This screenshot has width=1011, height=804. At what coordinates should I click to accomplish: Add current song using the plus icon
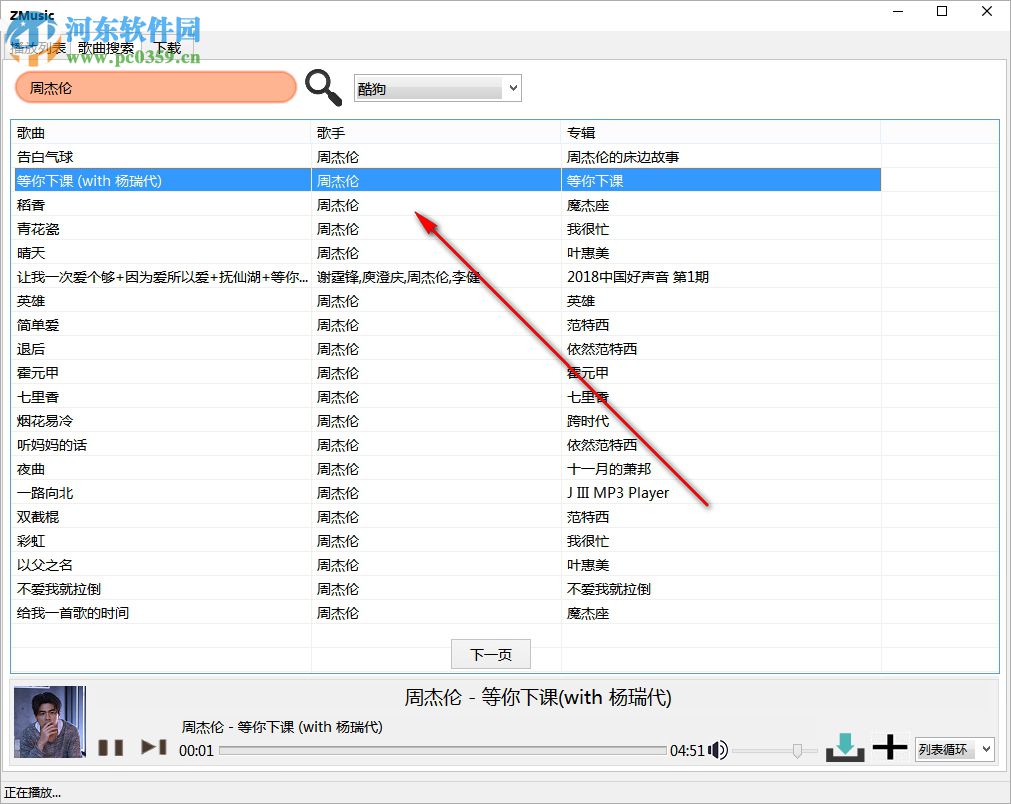(889, 746)
